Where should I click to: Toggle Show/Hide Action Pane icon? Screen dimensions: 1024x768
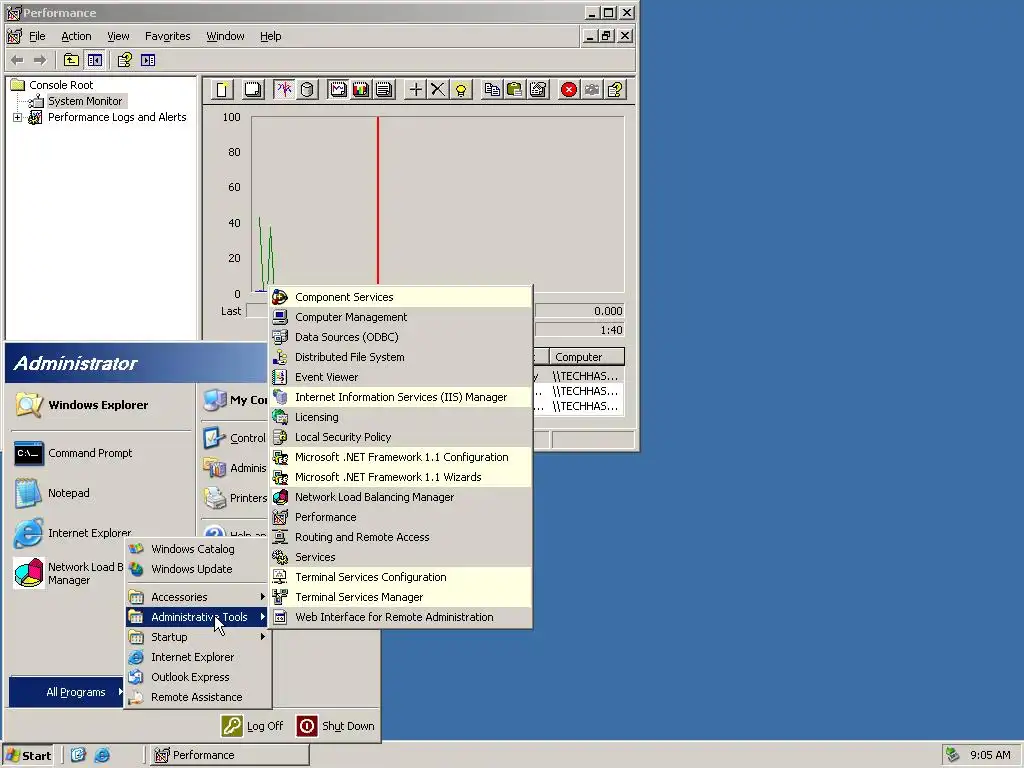[148, 60]
